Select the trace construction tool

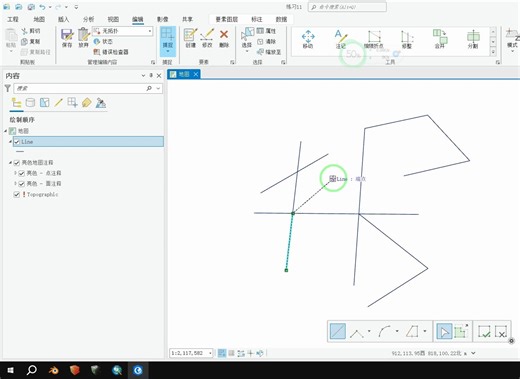click(x=412, y=332)
